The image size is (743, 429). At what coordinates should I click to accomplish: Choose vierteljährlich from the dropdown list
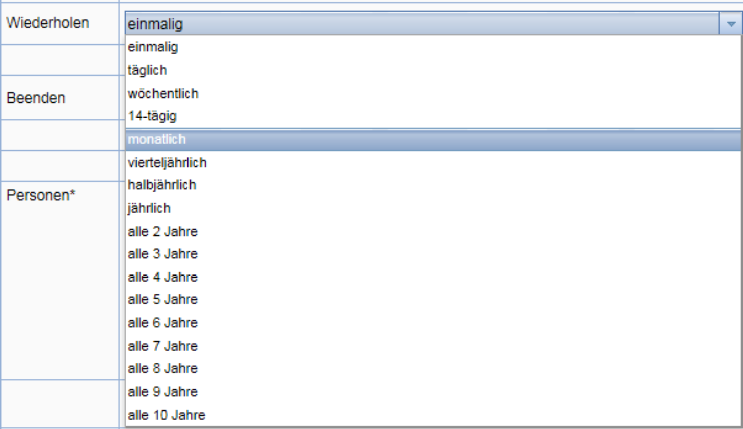click(x=433, y=163)
